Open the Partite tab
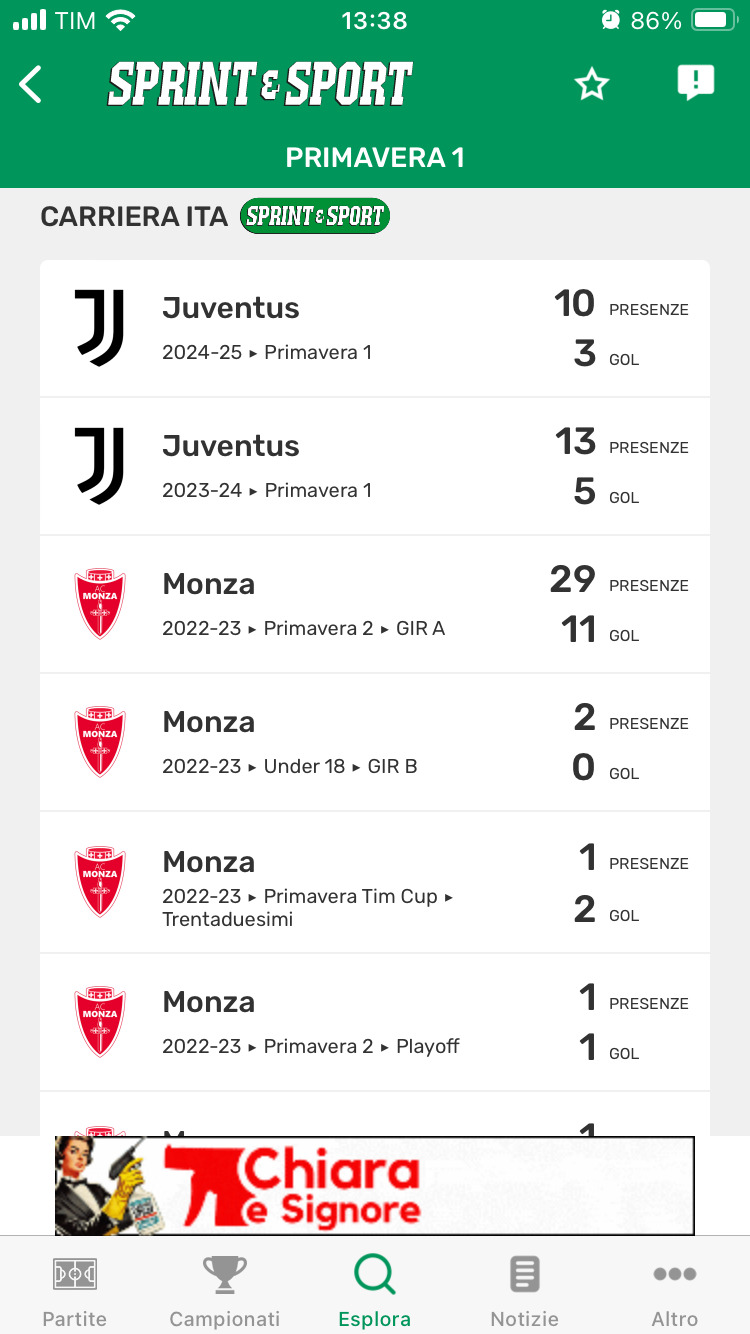 [x=75, y=1290]
